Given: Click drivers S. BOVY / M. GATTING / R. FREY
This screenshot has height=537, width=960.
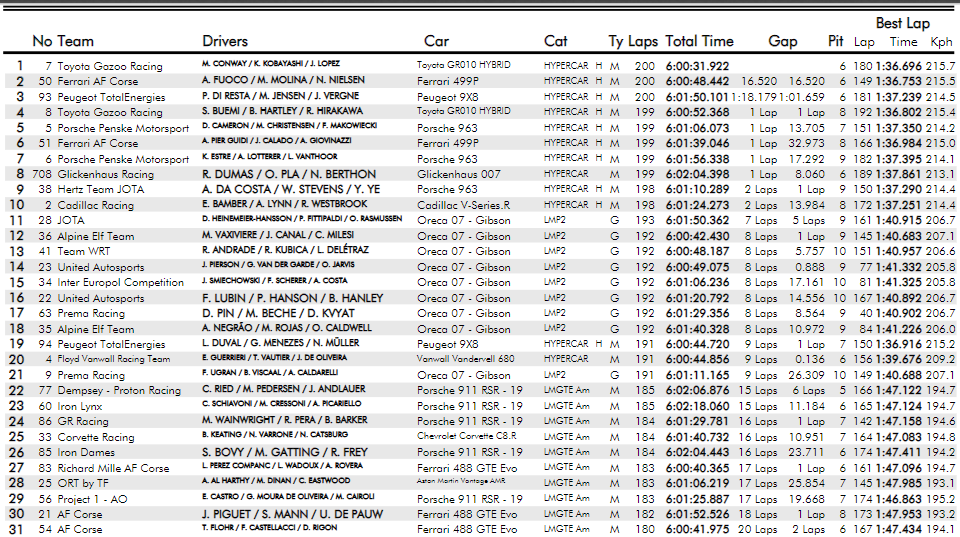Looking at the screenshot, I should point(285,453).
